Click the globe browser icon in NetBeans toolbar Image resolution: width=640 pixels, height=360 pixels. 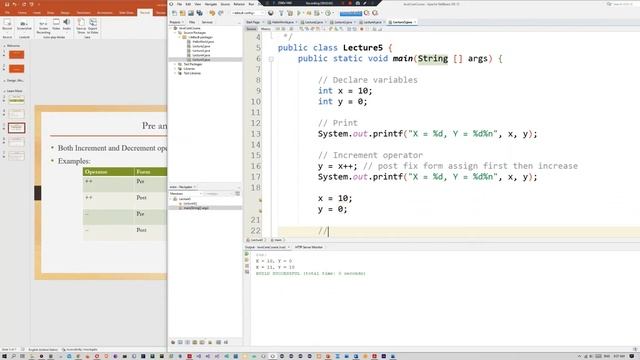click(271, 13)
